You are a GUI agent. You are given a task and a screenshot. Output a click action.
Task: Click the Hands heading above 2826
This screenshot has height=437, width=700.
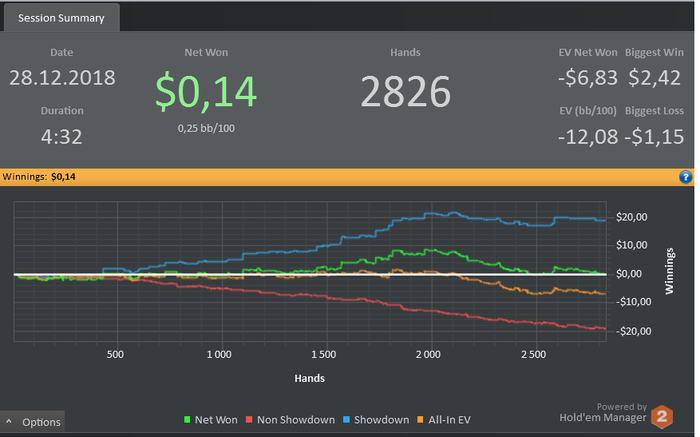[405, 53]
